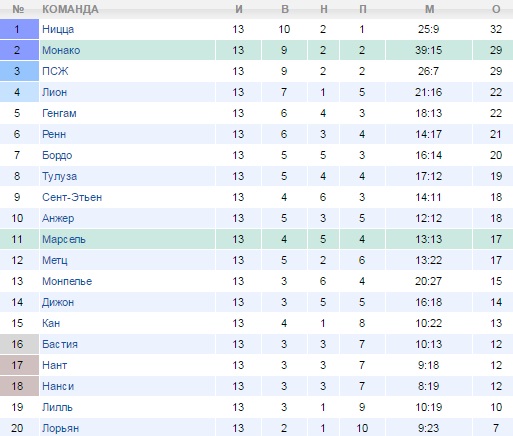
Task: Open the Марсель team link
Action: [x=64, y=239]
